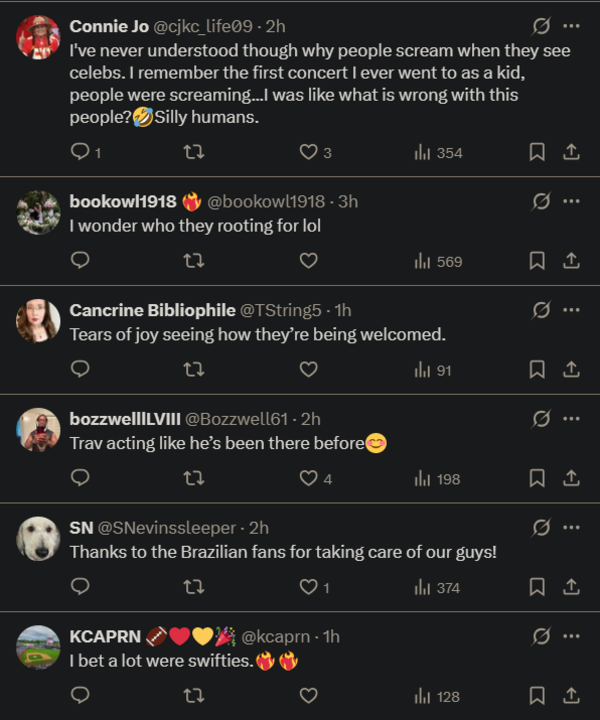Open Grok icon on Connie Jo's tweet
Screen dimensions: 600x720
tap(541, 27)
